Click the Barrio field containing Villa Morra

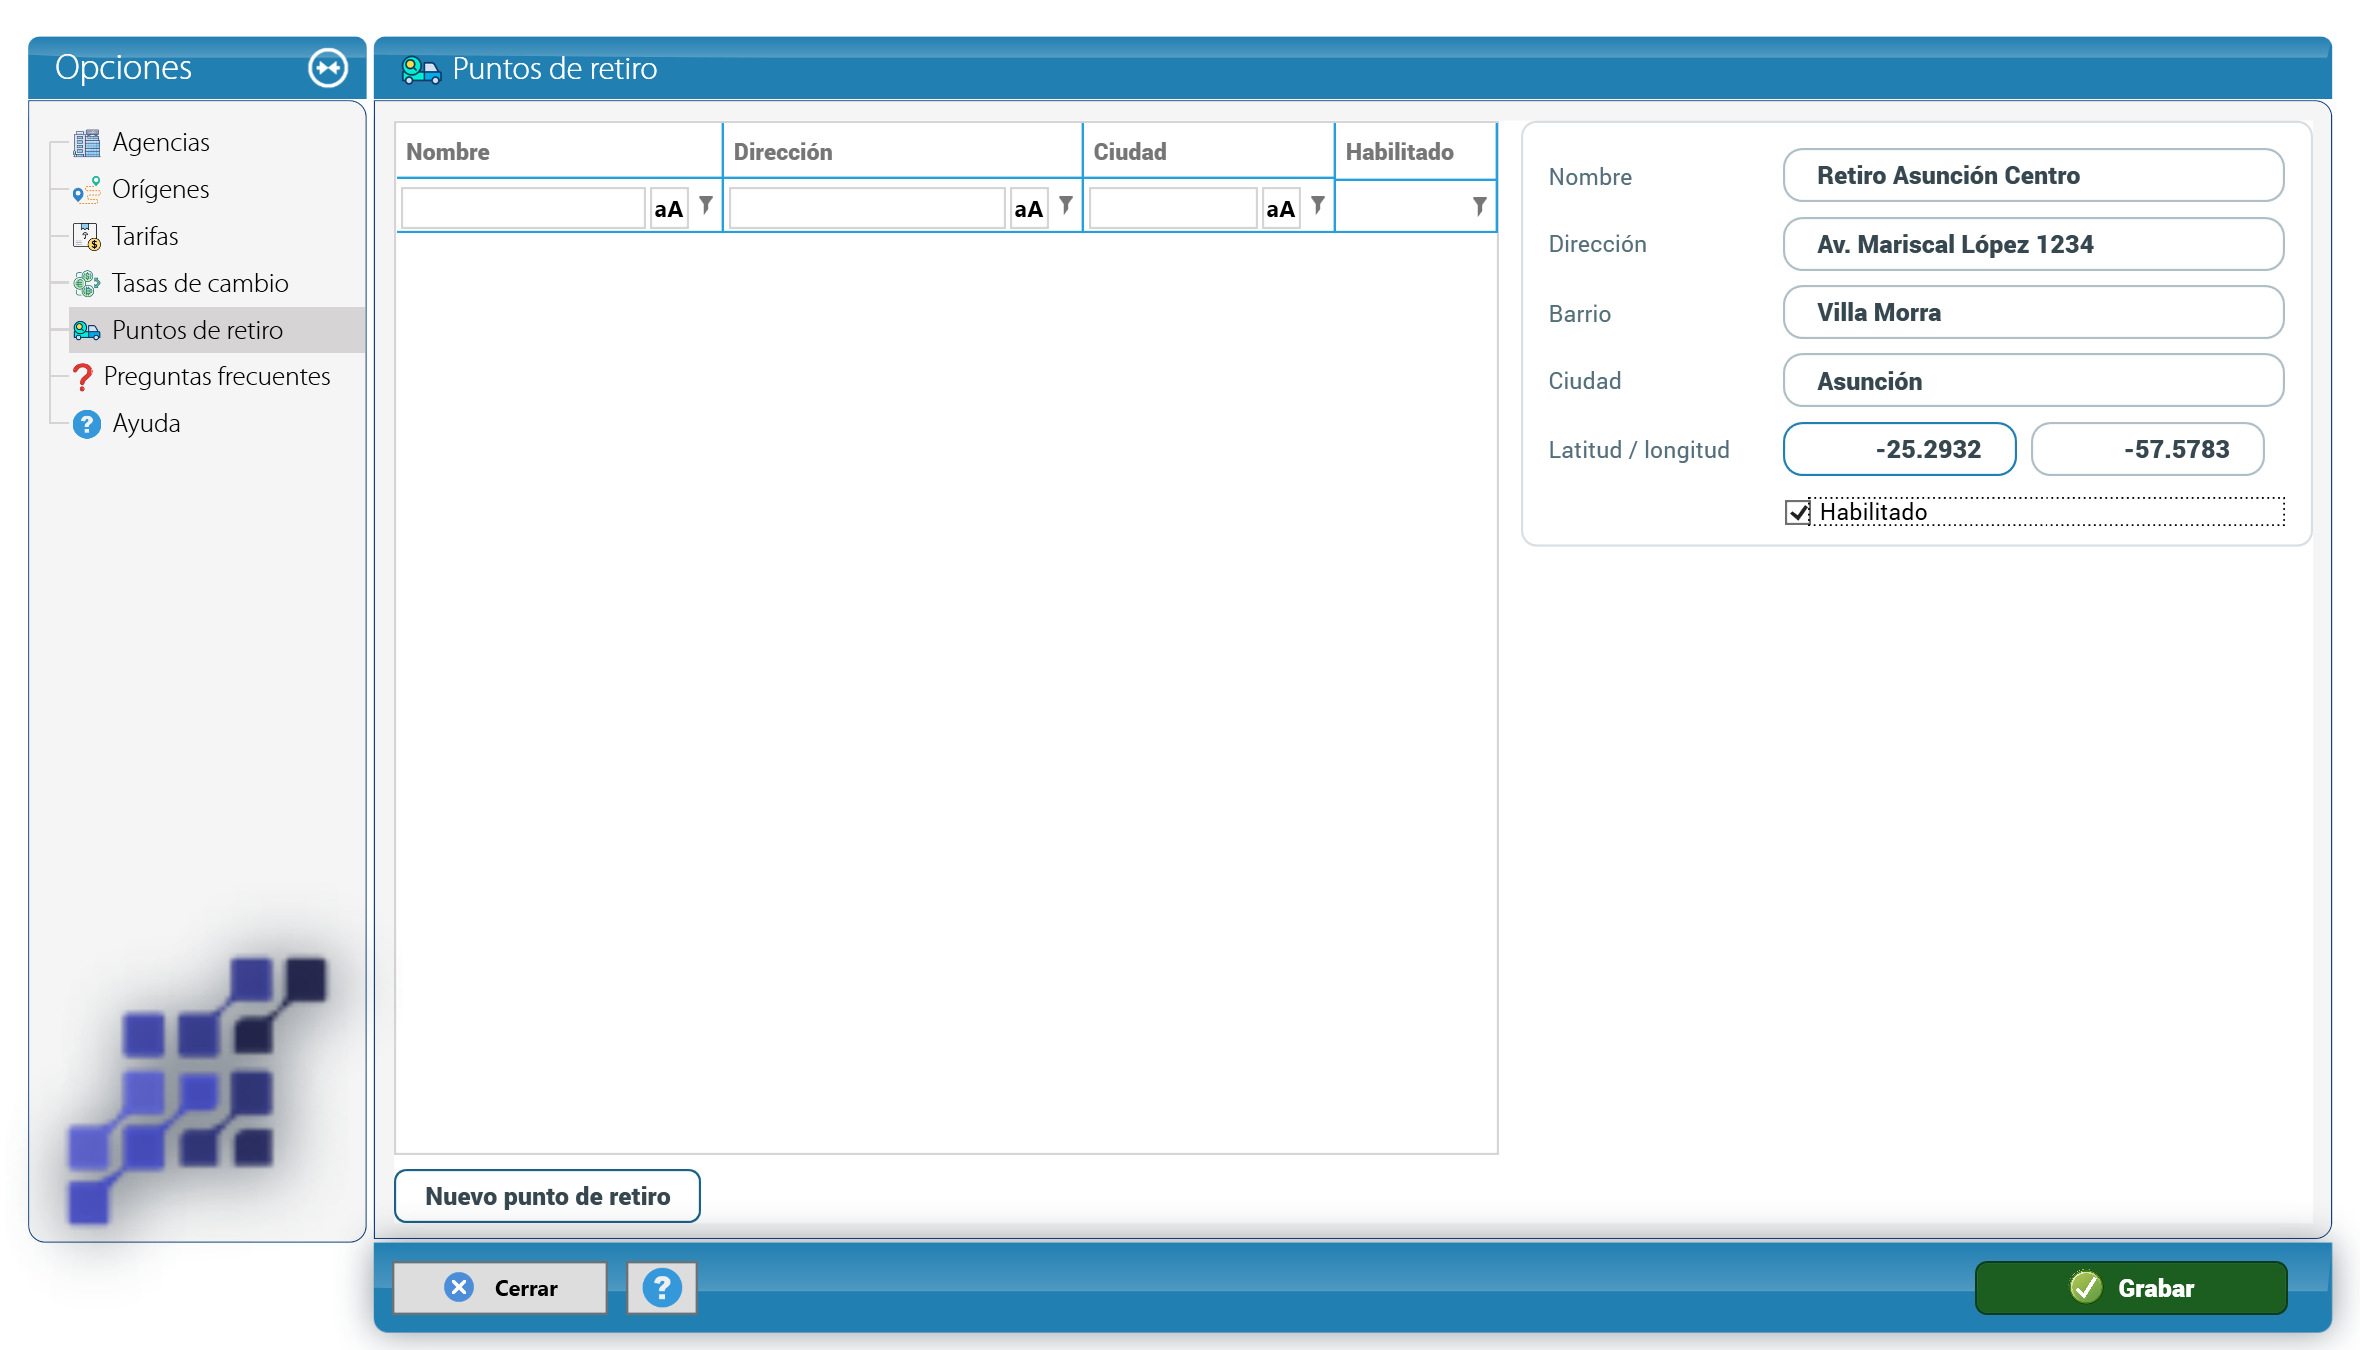pyautogui.click(x=2034, y=313)
